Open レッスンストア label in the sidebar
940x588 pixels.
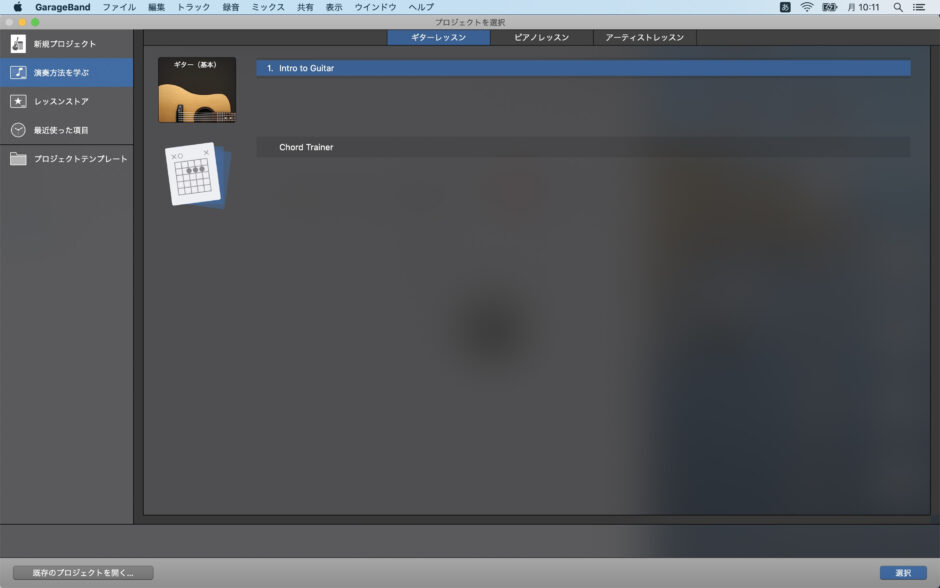point(61,101)
